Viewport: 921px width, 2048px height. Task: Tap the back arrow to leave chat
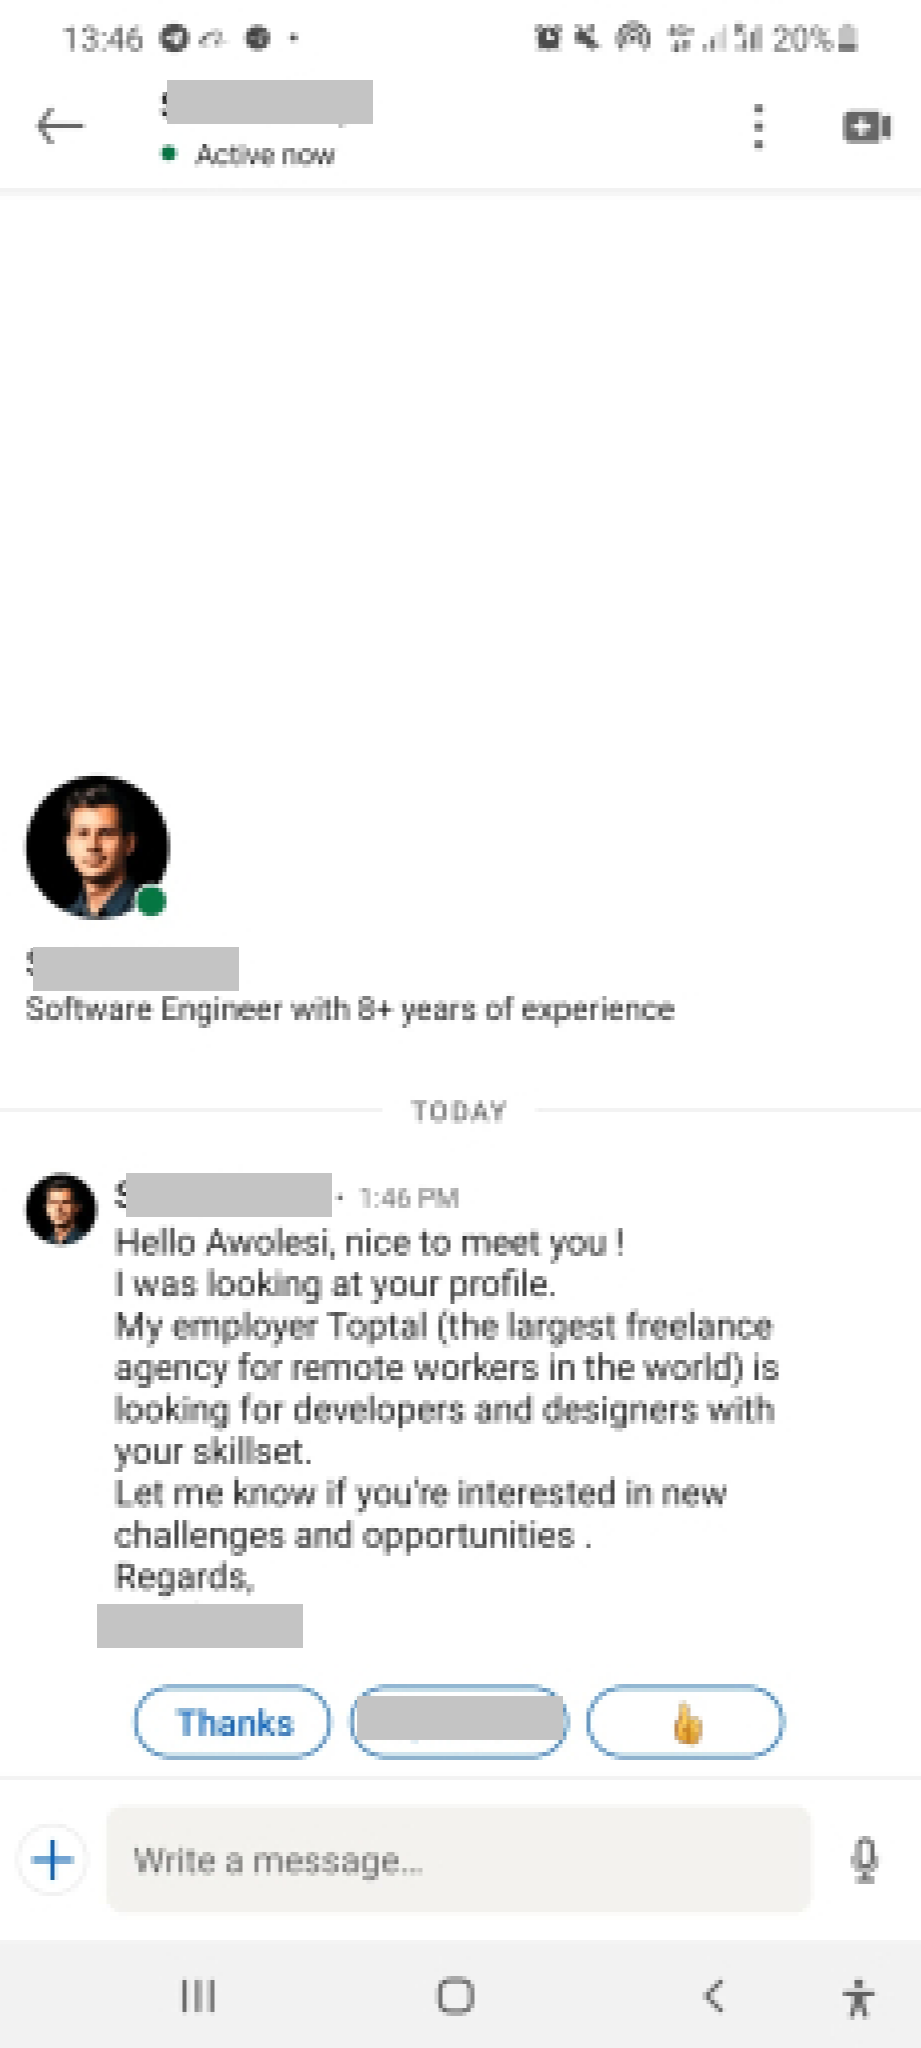[x=60, y=126]
